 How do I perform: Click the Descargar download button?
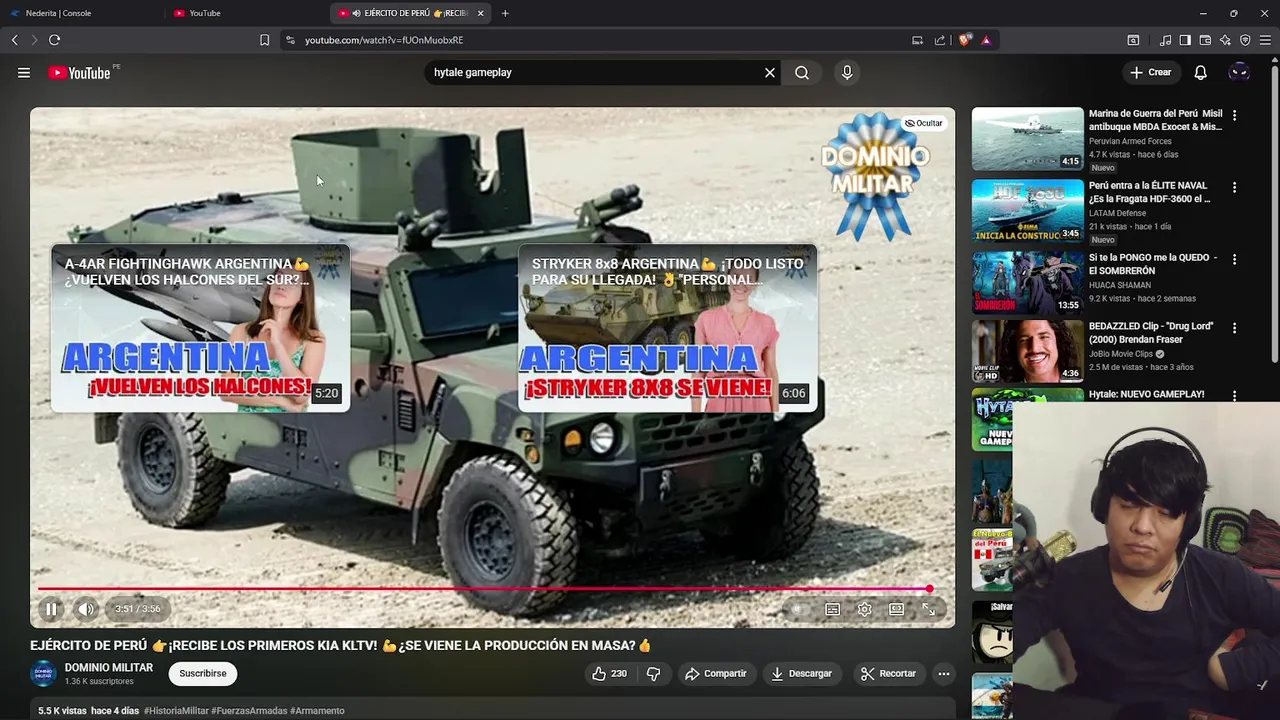pyautogui.click(x=801, y=674)
